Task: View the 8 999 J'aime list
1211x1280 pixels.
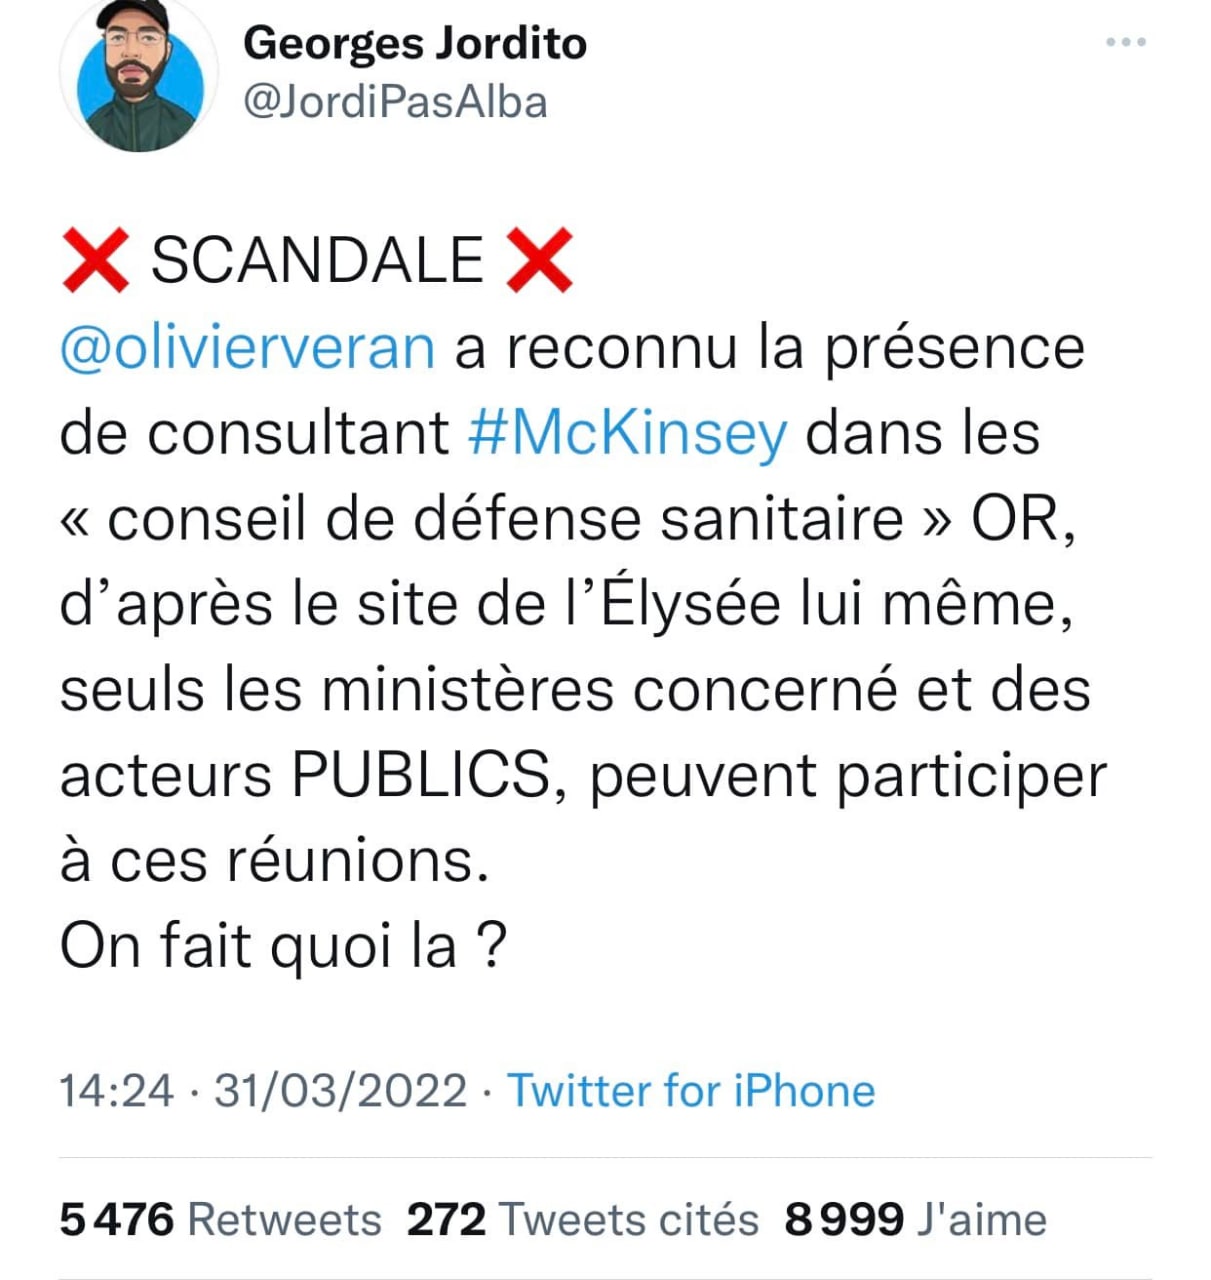Action: point(914,1220)
